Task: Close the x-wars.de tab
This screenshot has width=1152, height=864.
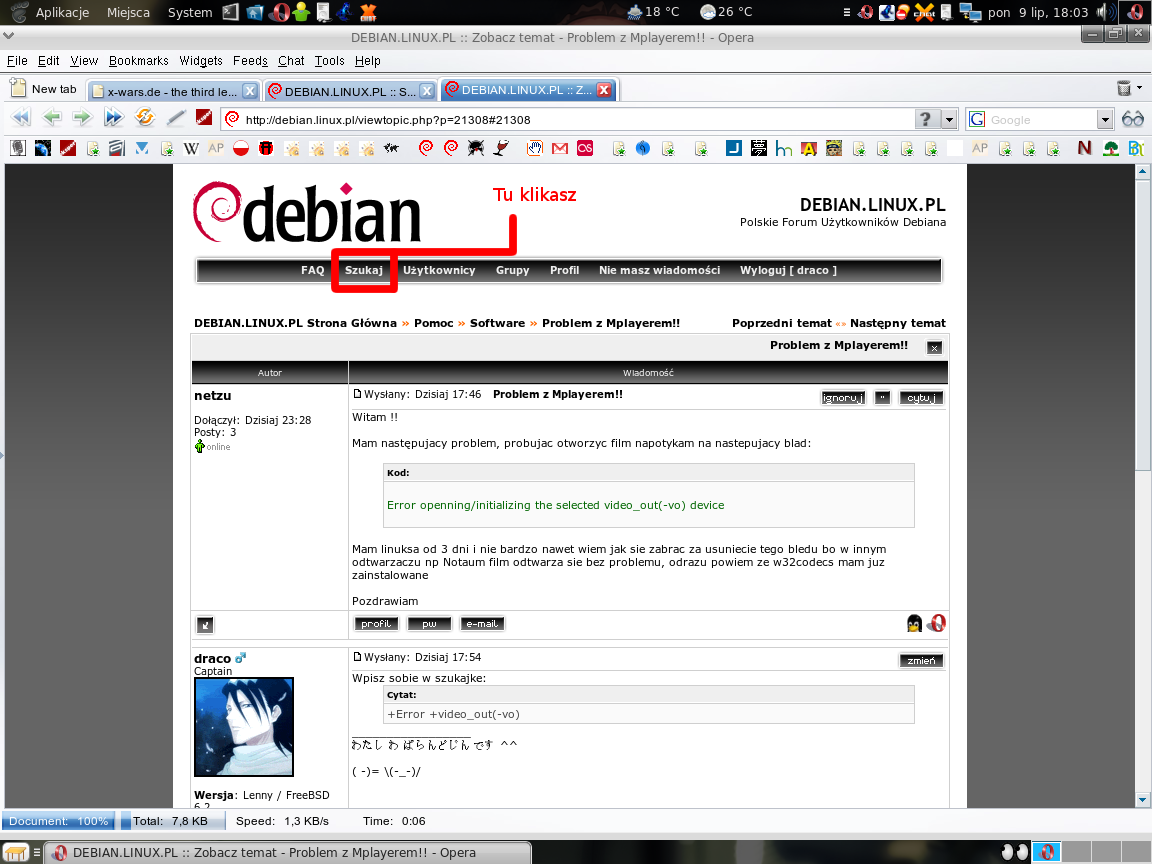Action: tap(250, 91)
